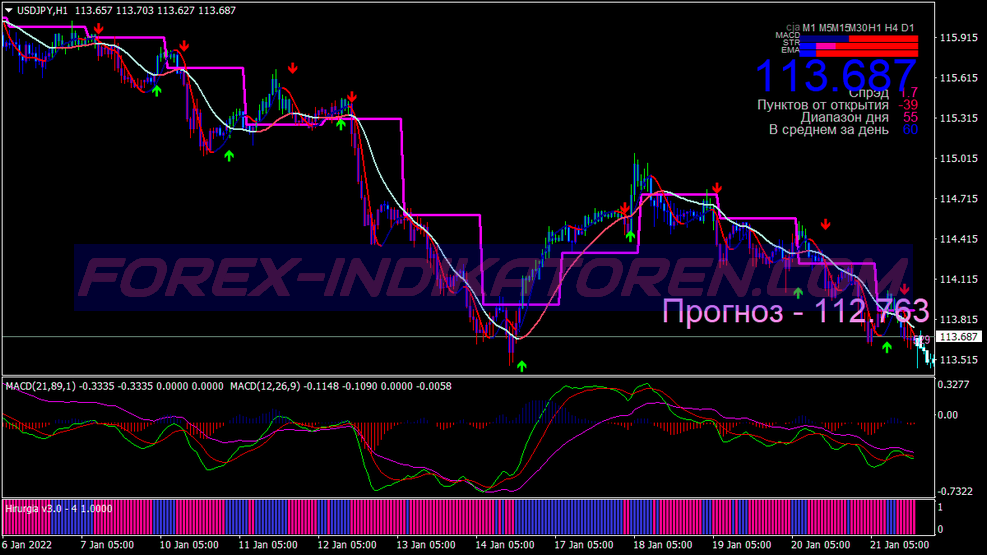Click the 21 Jan 05:00 date label
Screen dimensions: 987x555
pyautogui.click(x=899, y=545)
